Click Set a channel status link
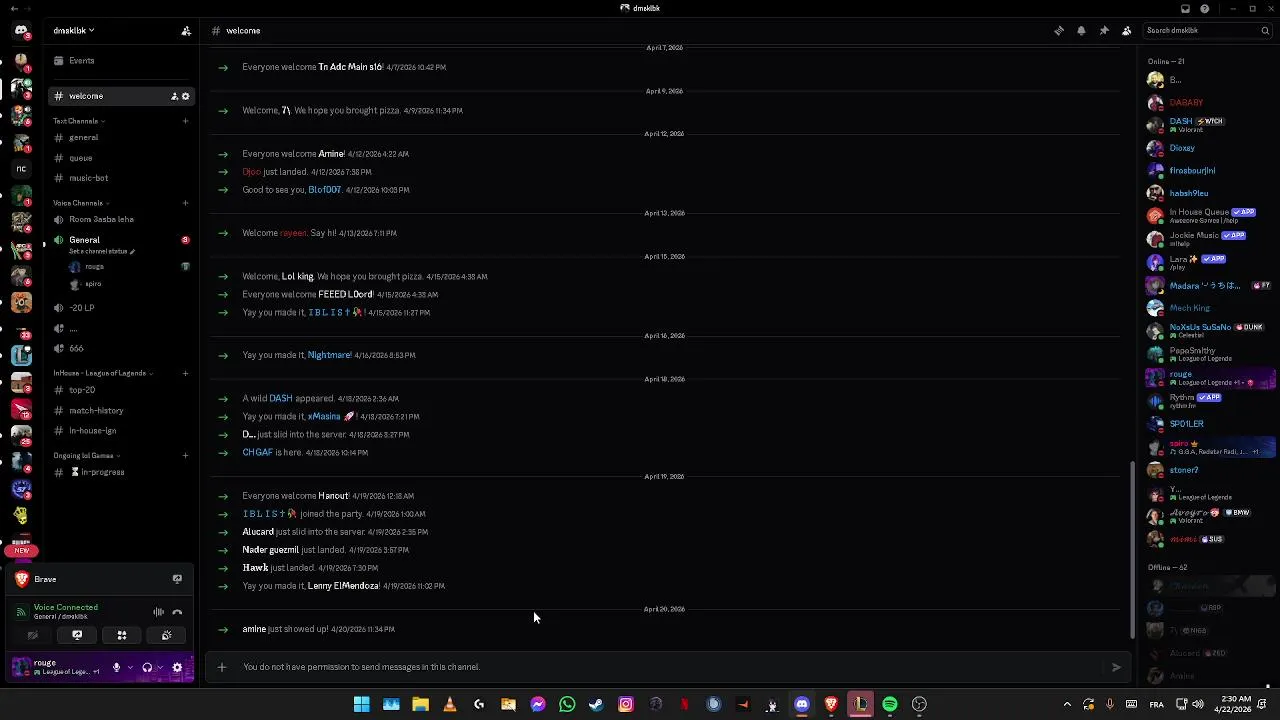Screen dimensions: 1280x720 coord(101,251)
